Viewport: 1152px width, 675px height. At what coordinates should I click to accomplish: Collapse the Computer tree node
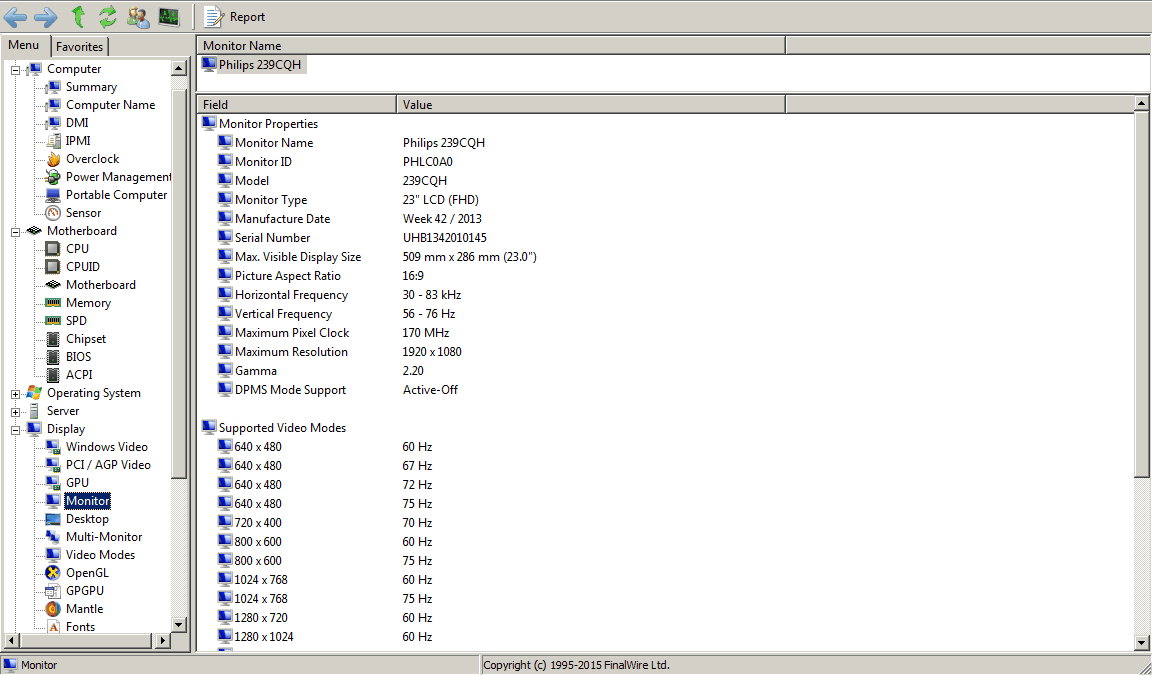(x=16, y=69)
